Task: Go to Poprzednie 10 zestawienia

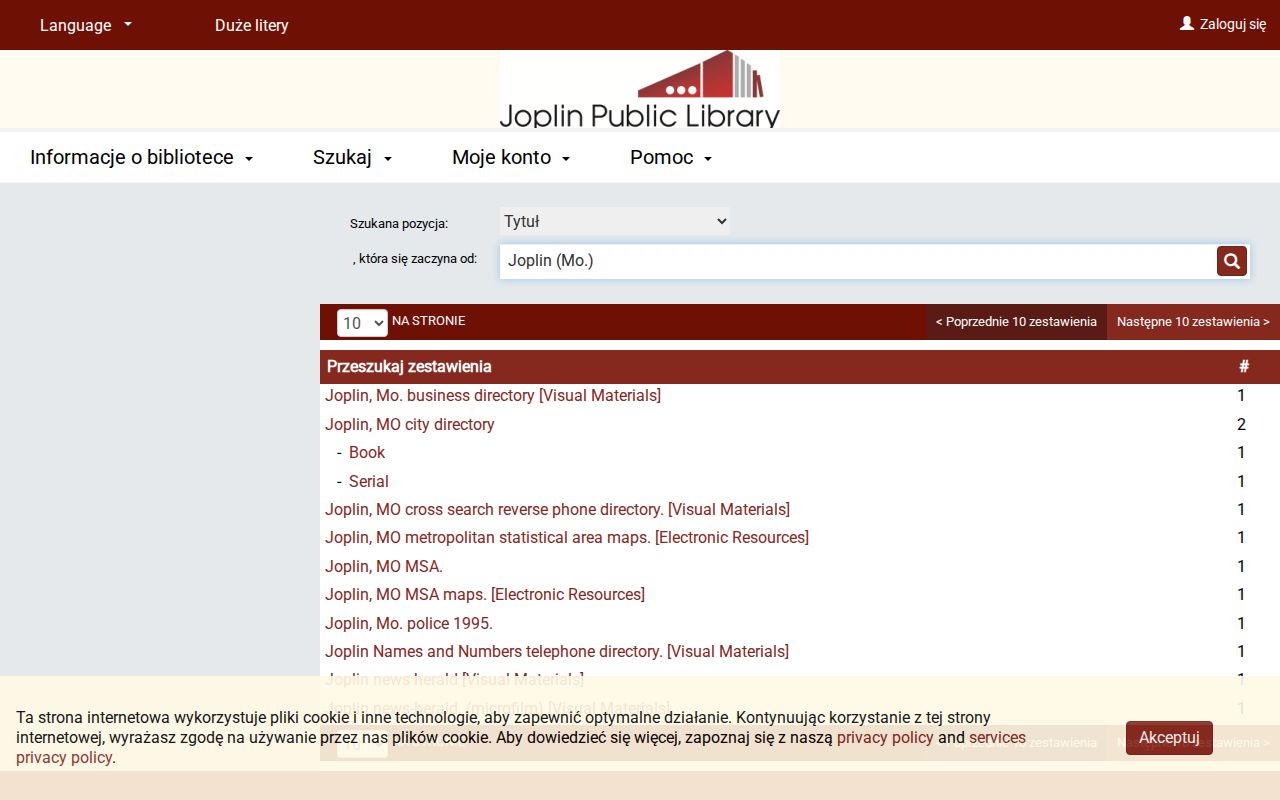Action: coord(1016,322)
